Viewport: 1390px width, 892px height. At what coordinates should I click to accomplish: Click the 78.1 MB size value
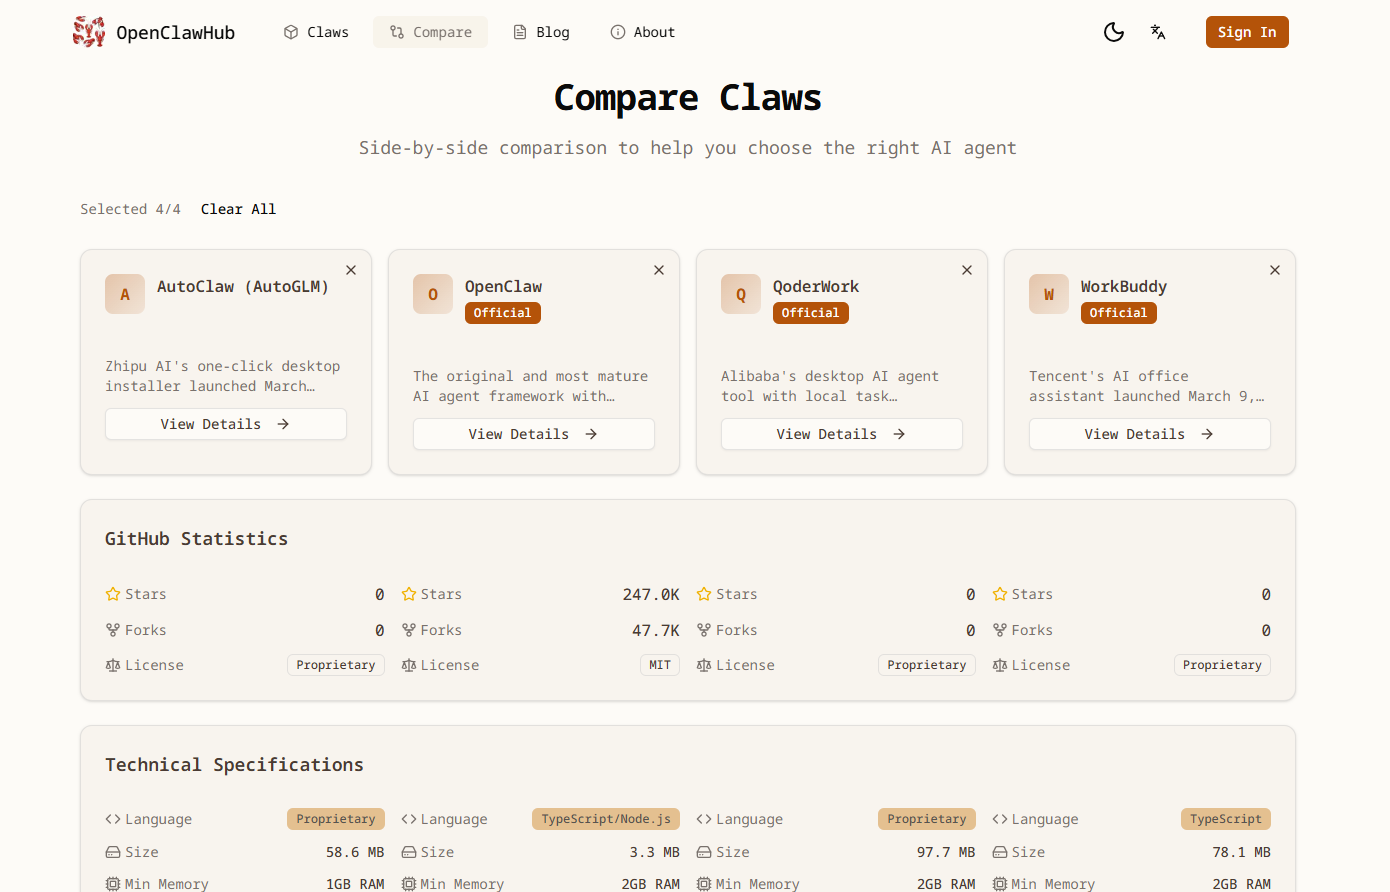pyautogui.click(x=1242, y=852)
